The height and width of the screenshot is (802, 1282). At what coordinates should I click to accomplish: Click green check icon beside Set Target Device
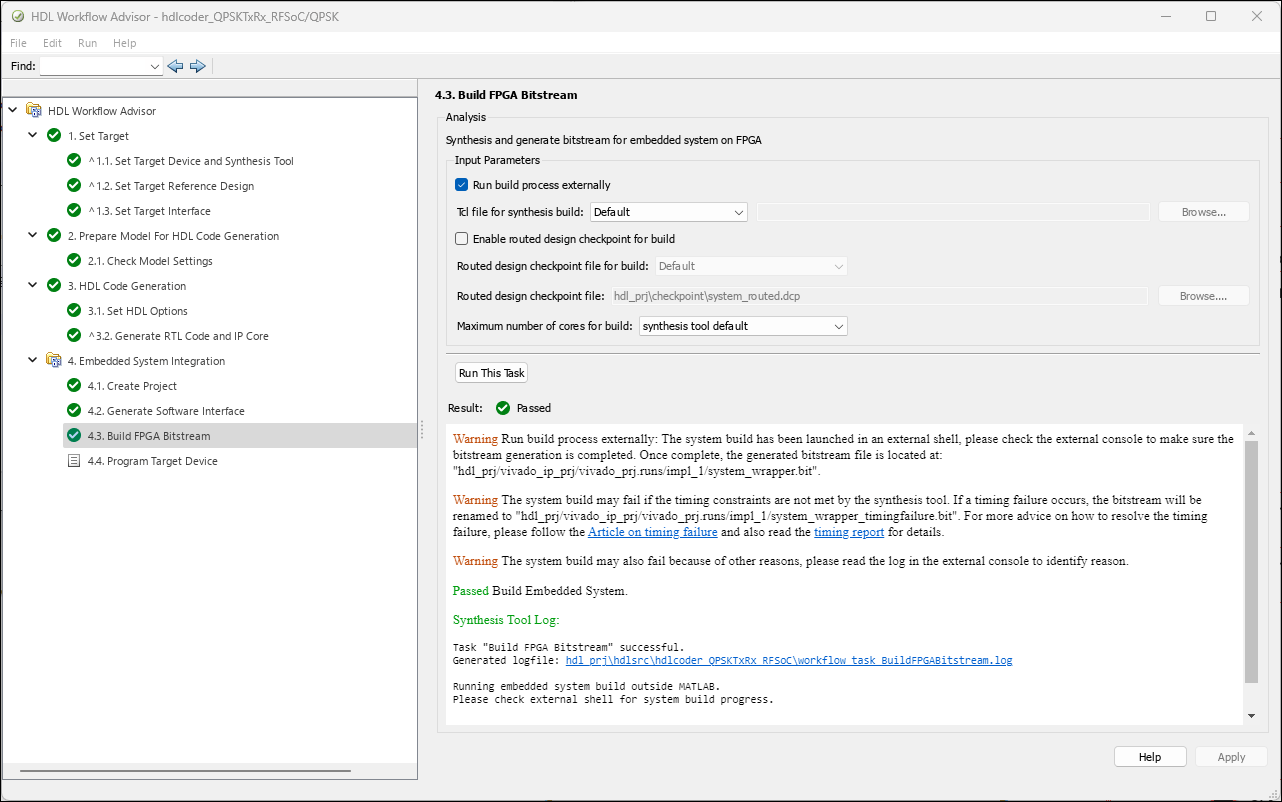click(74, 161)
